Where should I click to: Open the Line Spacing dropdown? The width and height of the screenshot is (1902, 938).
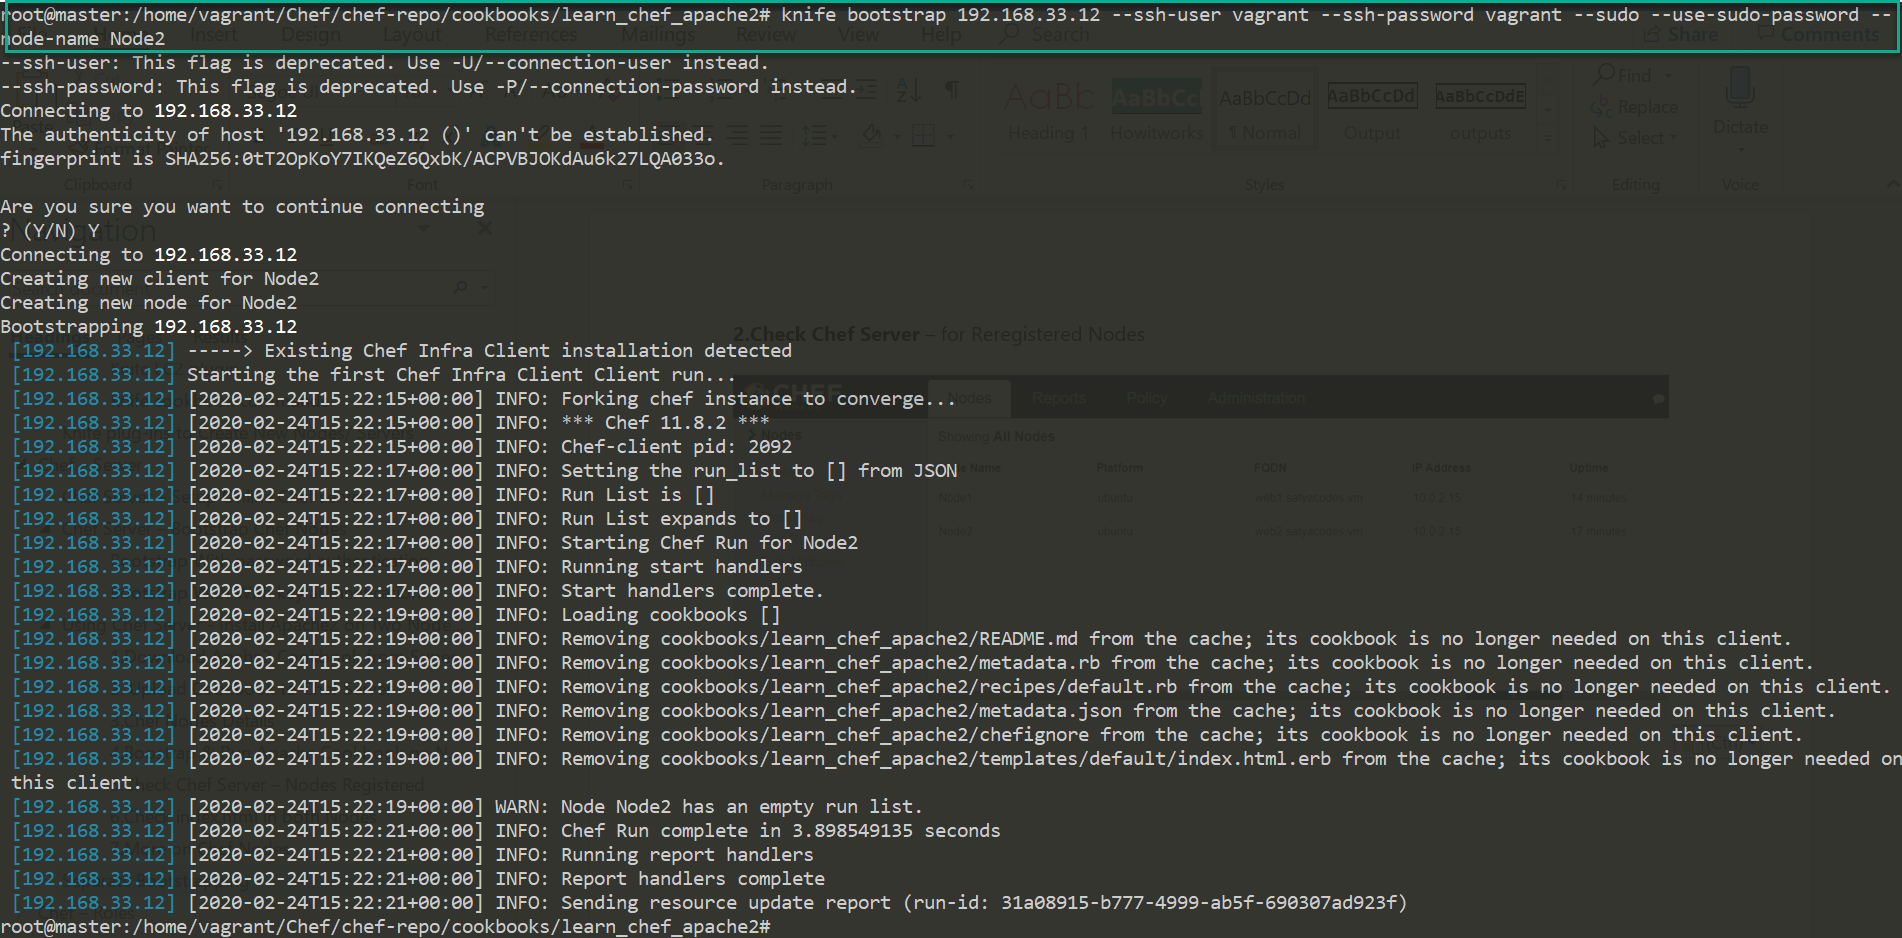(x=817, y=135)
